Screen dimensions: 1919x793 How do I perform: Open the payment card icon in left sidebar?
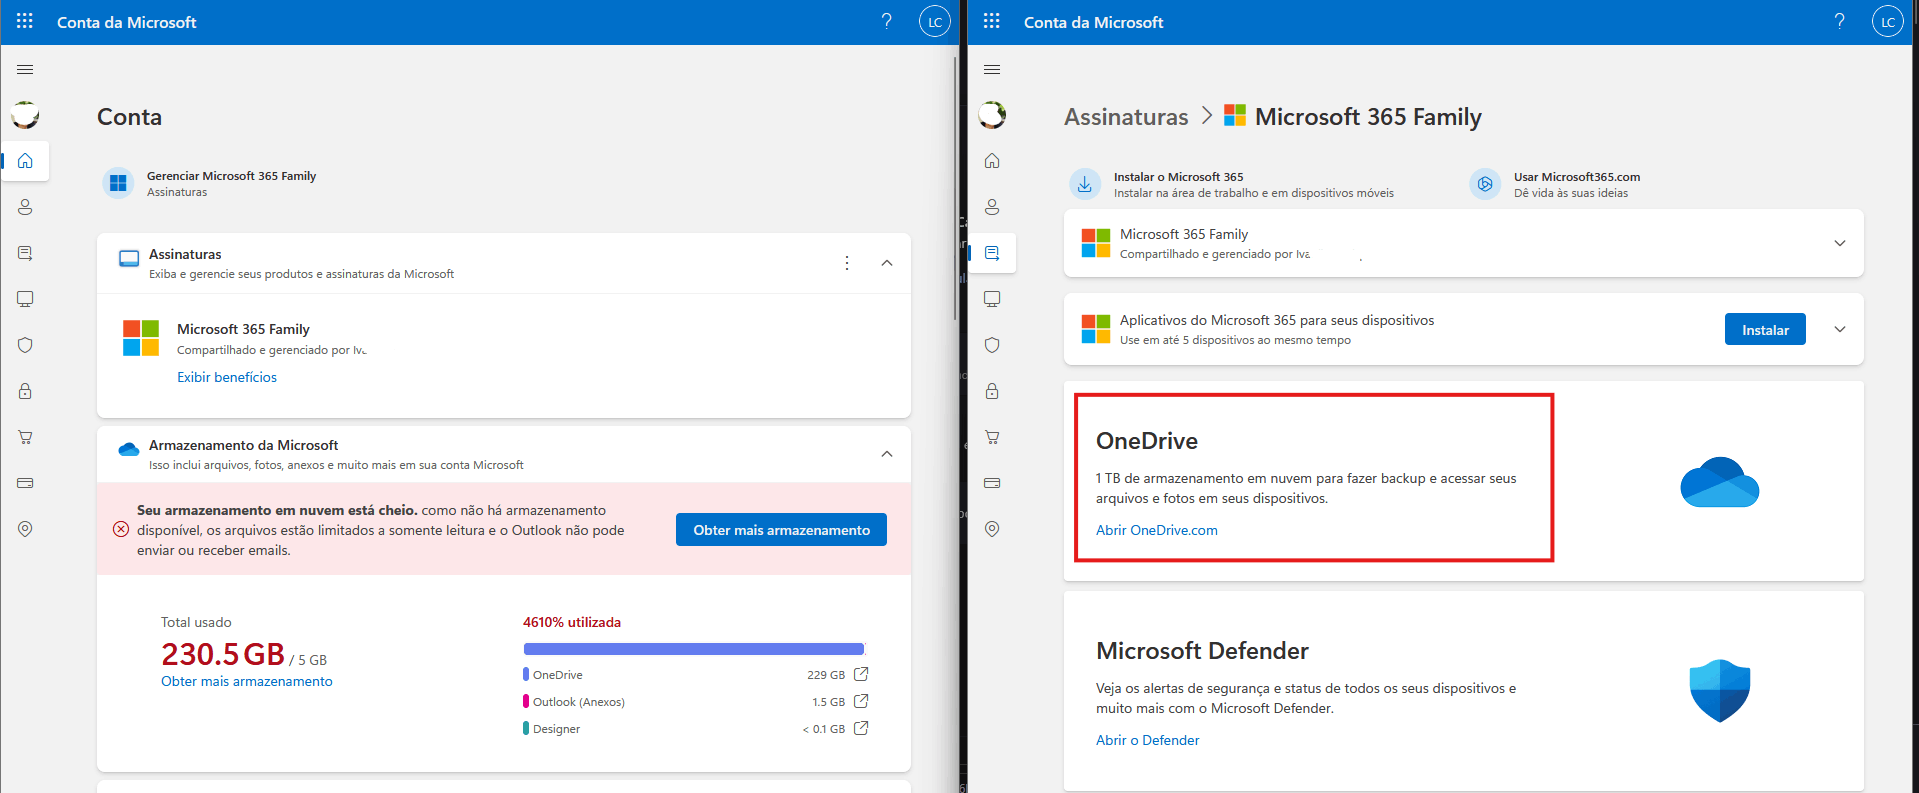click(x=25, y=483)
